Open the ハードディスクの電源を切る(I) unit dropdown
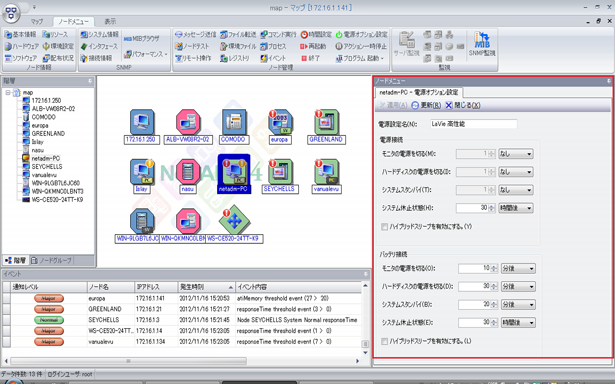 point(515,172)
